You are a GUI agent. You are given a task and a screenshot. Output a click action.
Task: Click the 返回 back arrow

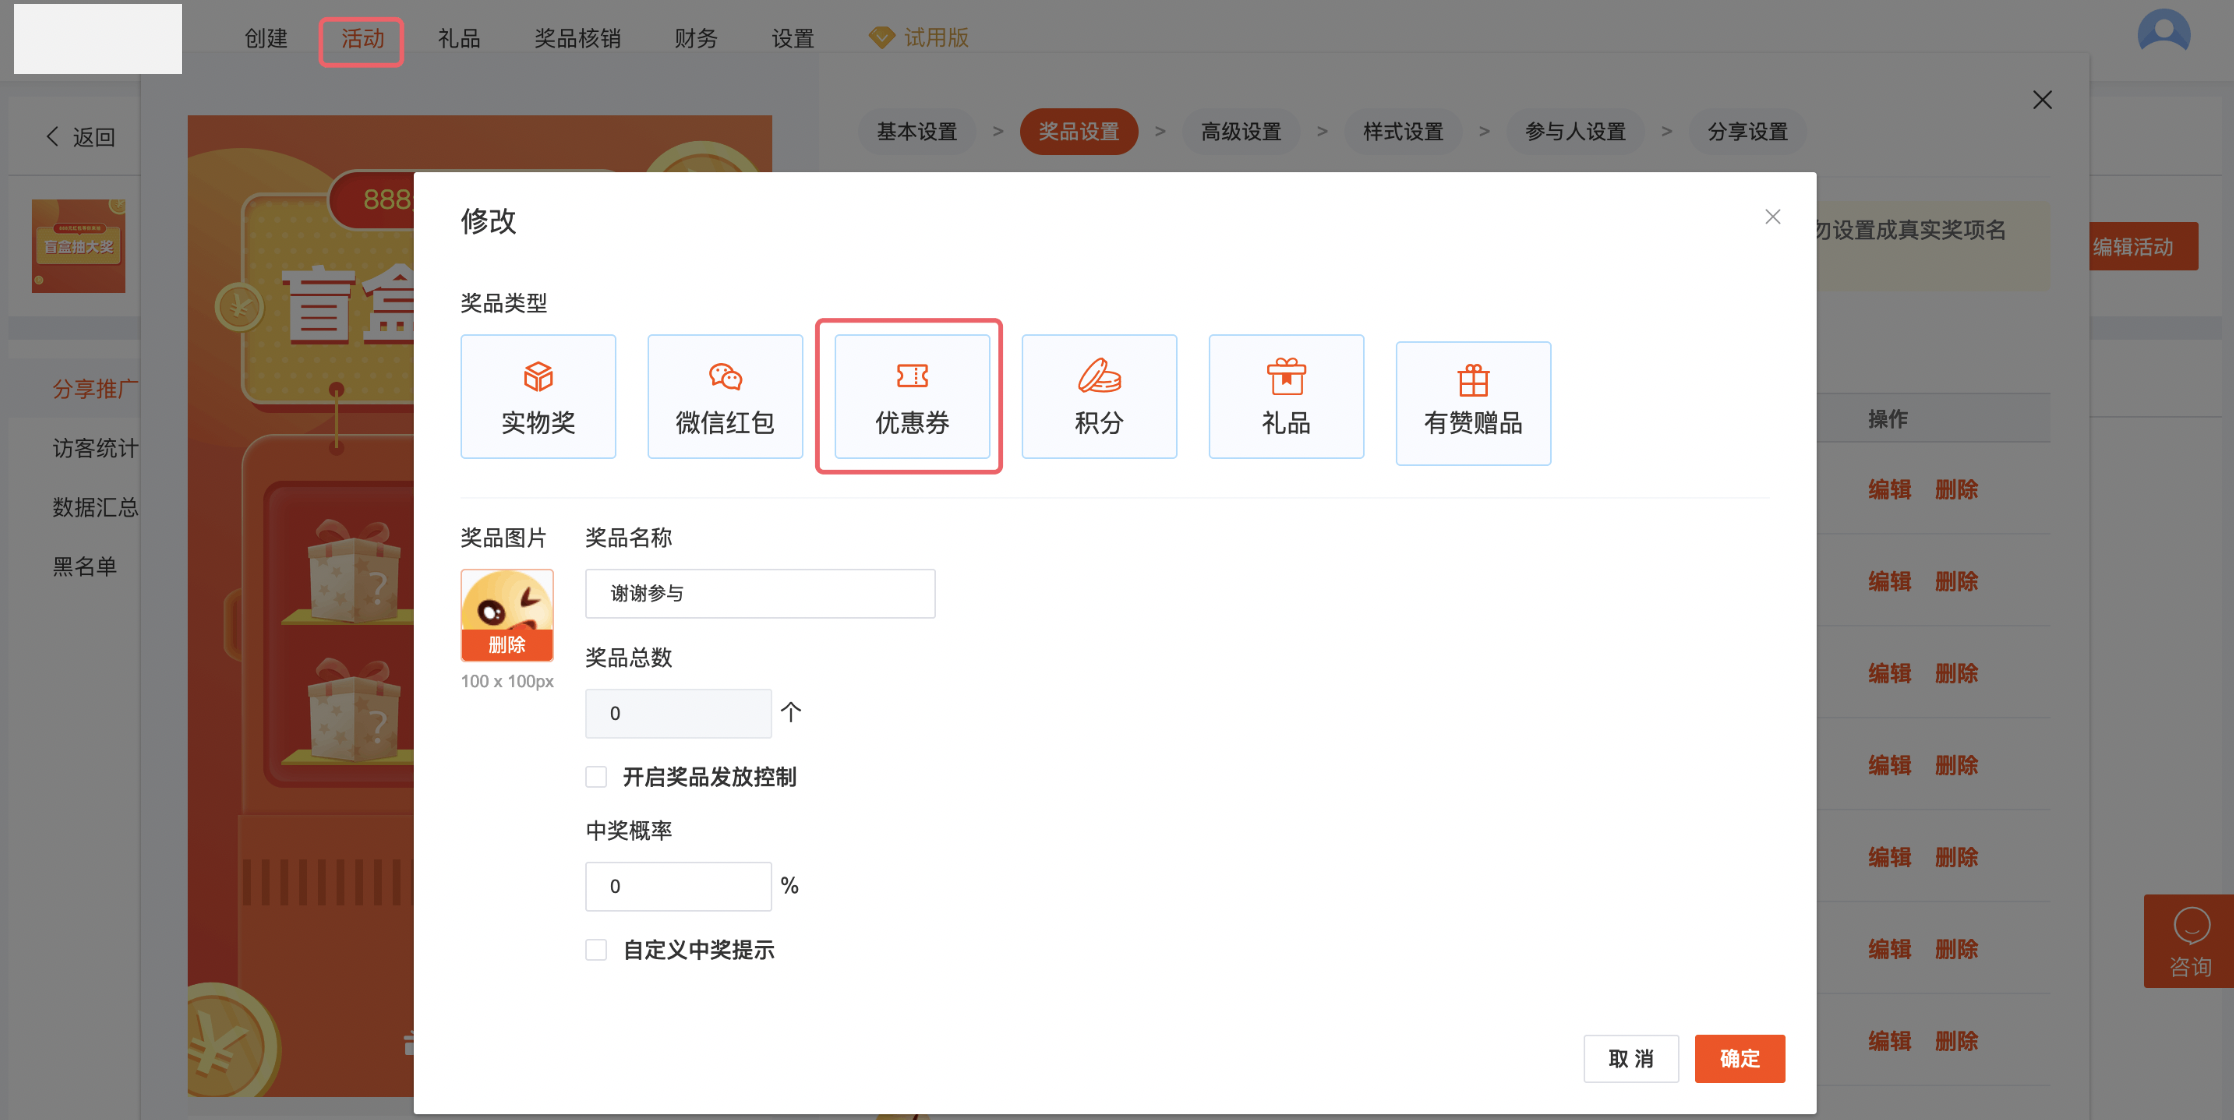pos(80,137)
